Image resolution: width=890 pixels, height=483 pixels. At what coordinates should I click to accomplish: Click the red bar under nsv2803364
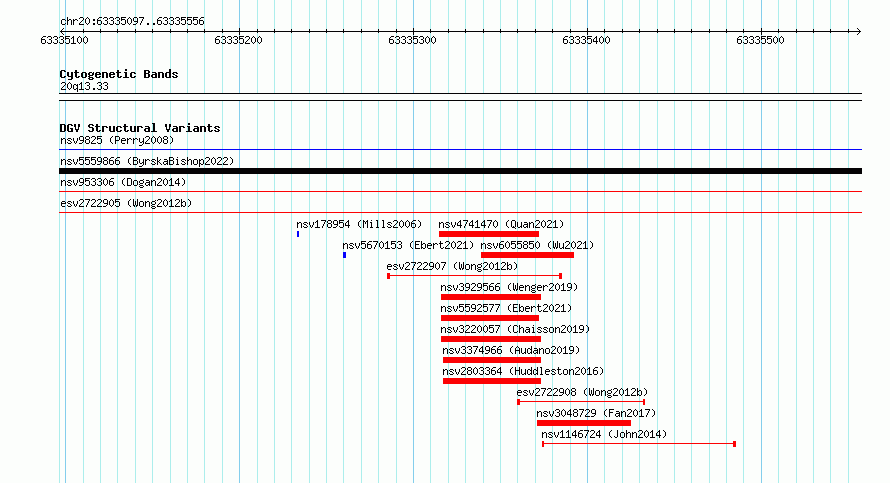tap(492, 381)
